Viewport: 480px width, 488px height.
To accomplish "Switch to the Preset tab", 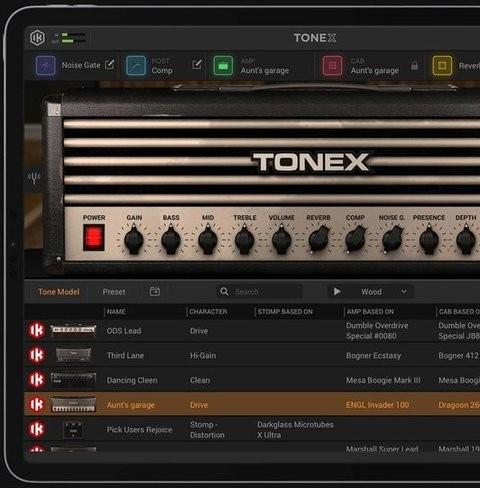I will [x=114, y=292].
